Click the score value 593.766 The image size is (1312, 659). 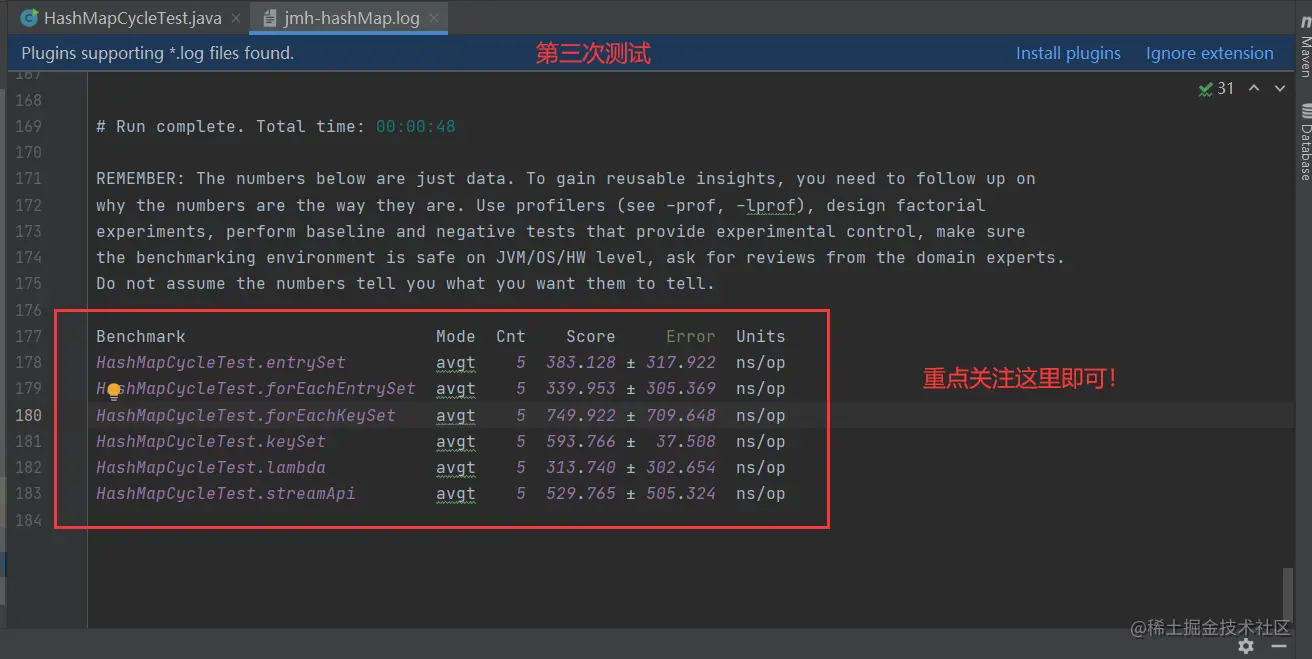point(581,441)
